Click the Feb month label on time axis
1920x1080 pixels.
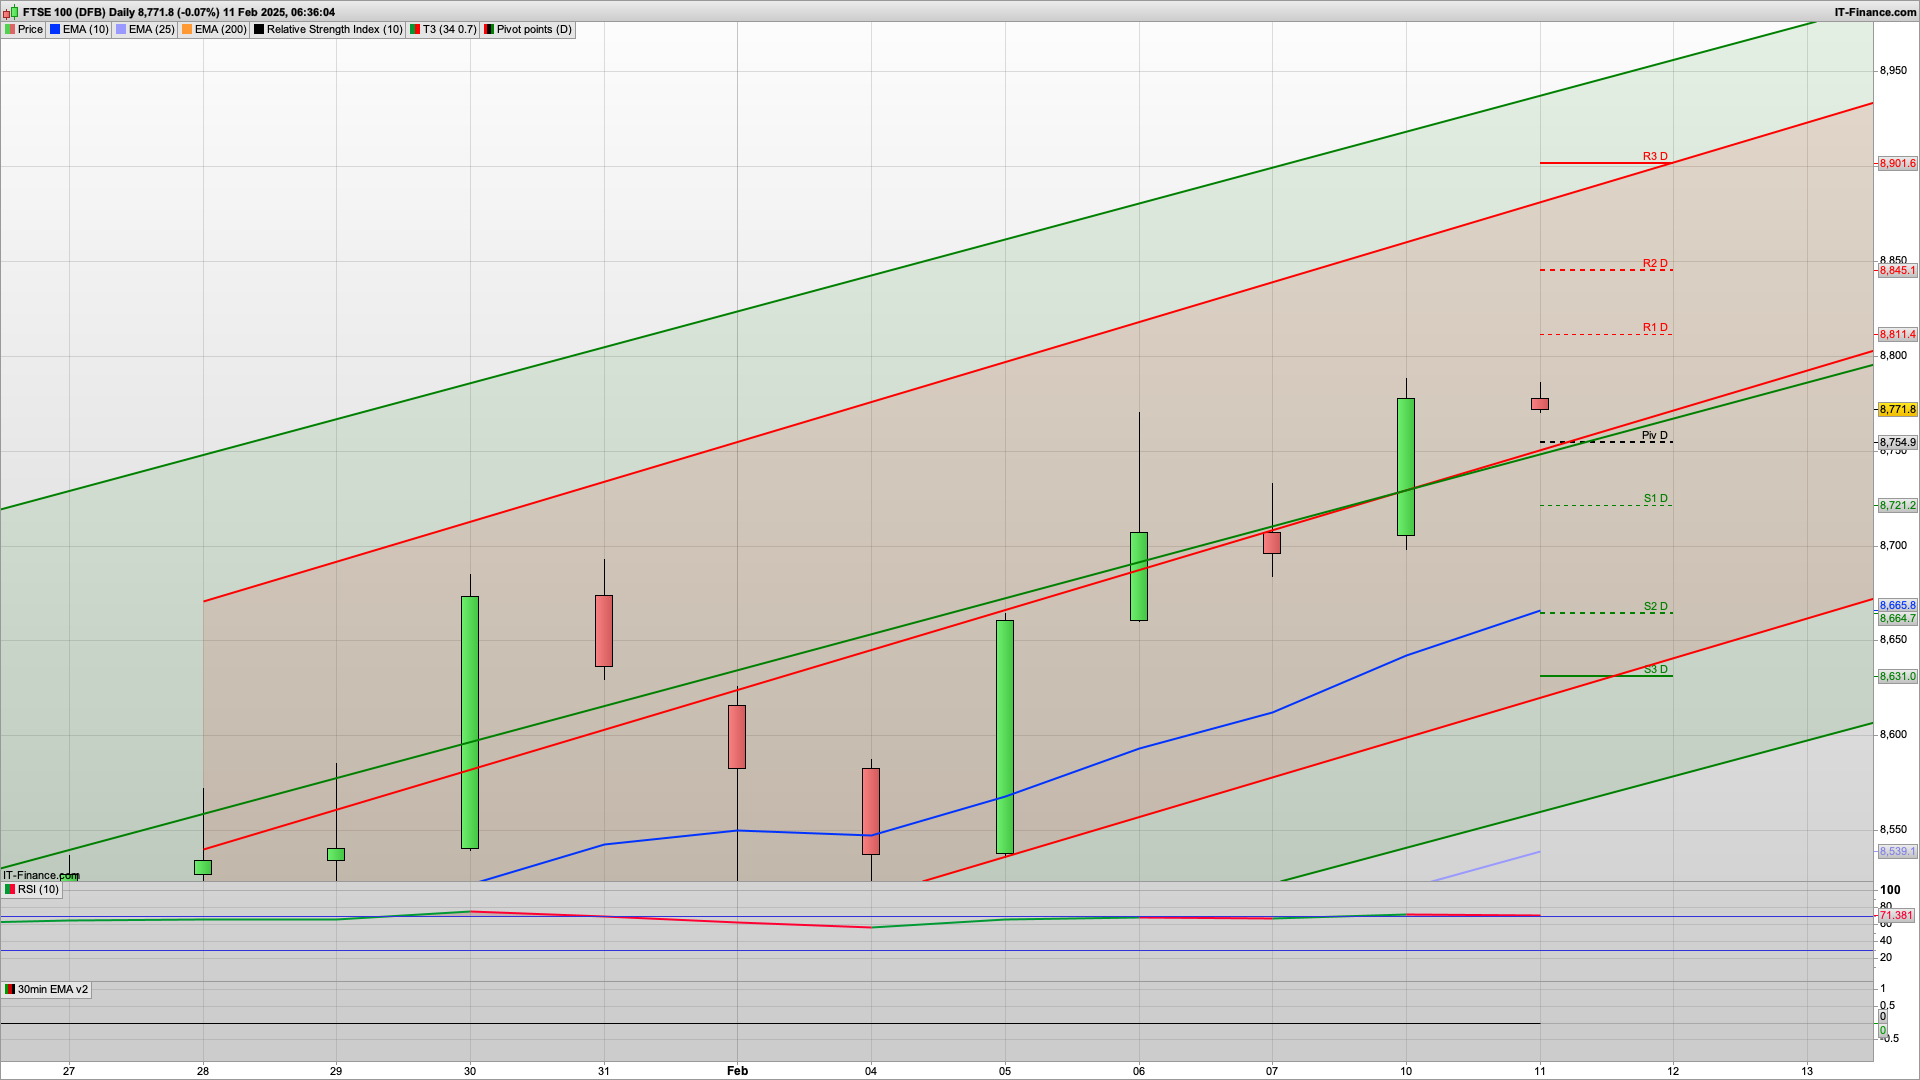coord(737,1070)
